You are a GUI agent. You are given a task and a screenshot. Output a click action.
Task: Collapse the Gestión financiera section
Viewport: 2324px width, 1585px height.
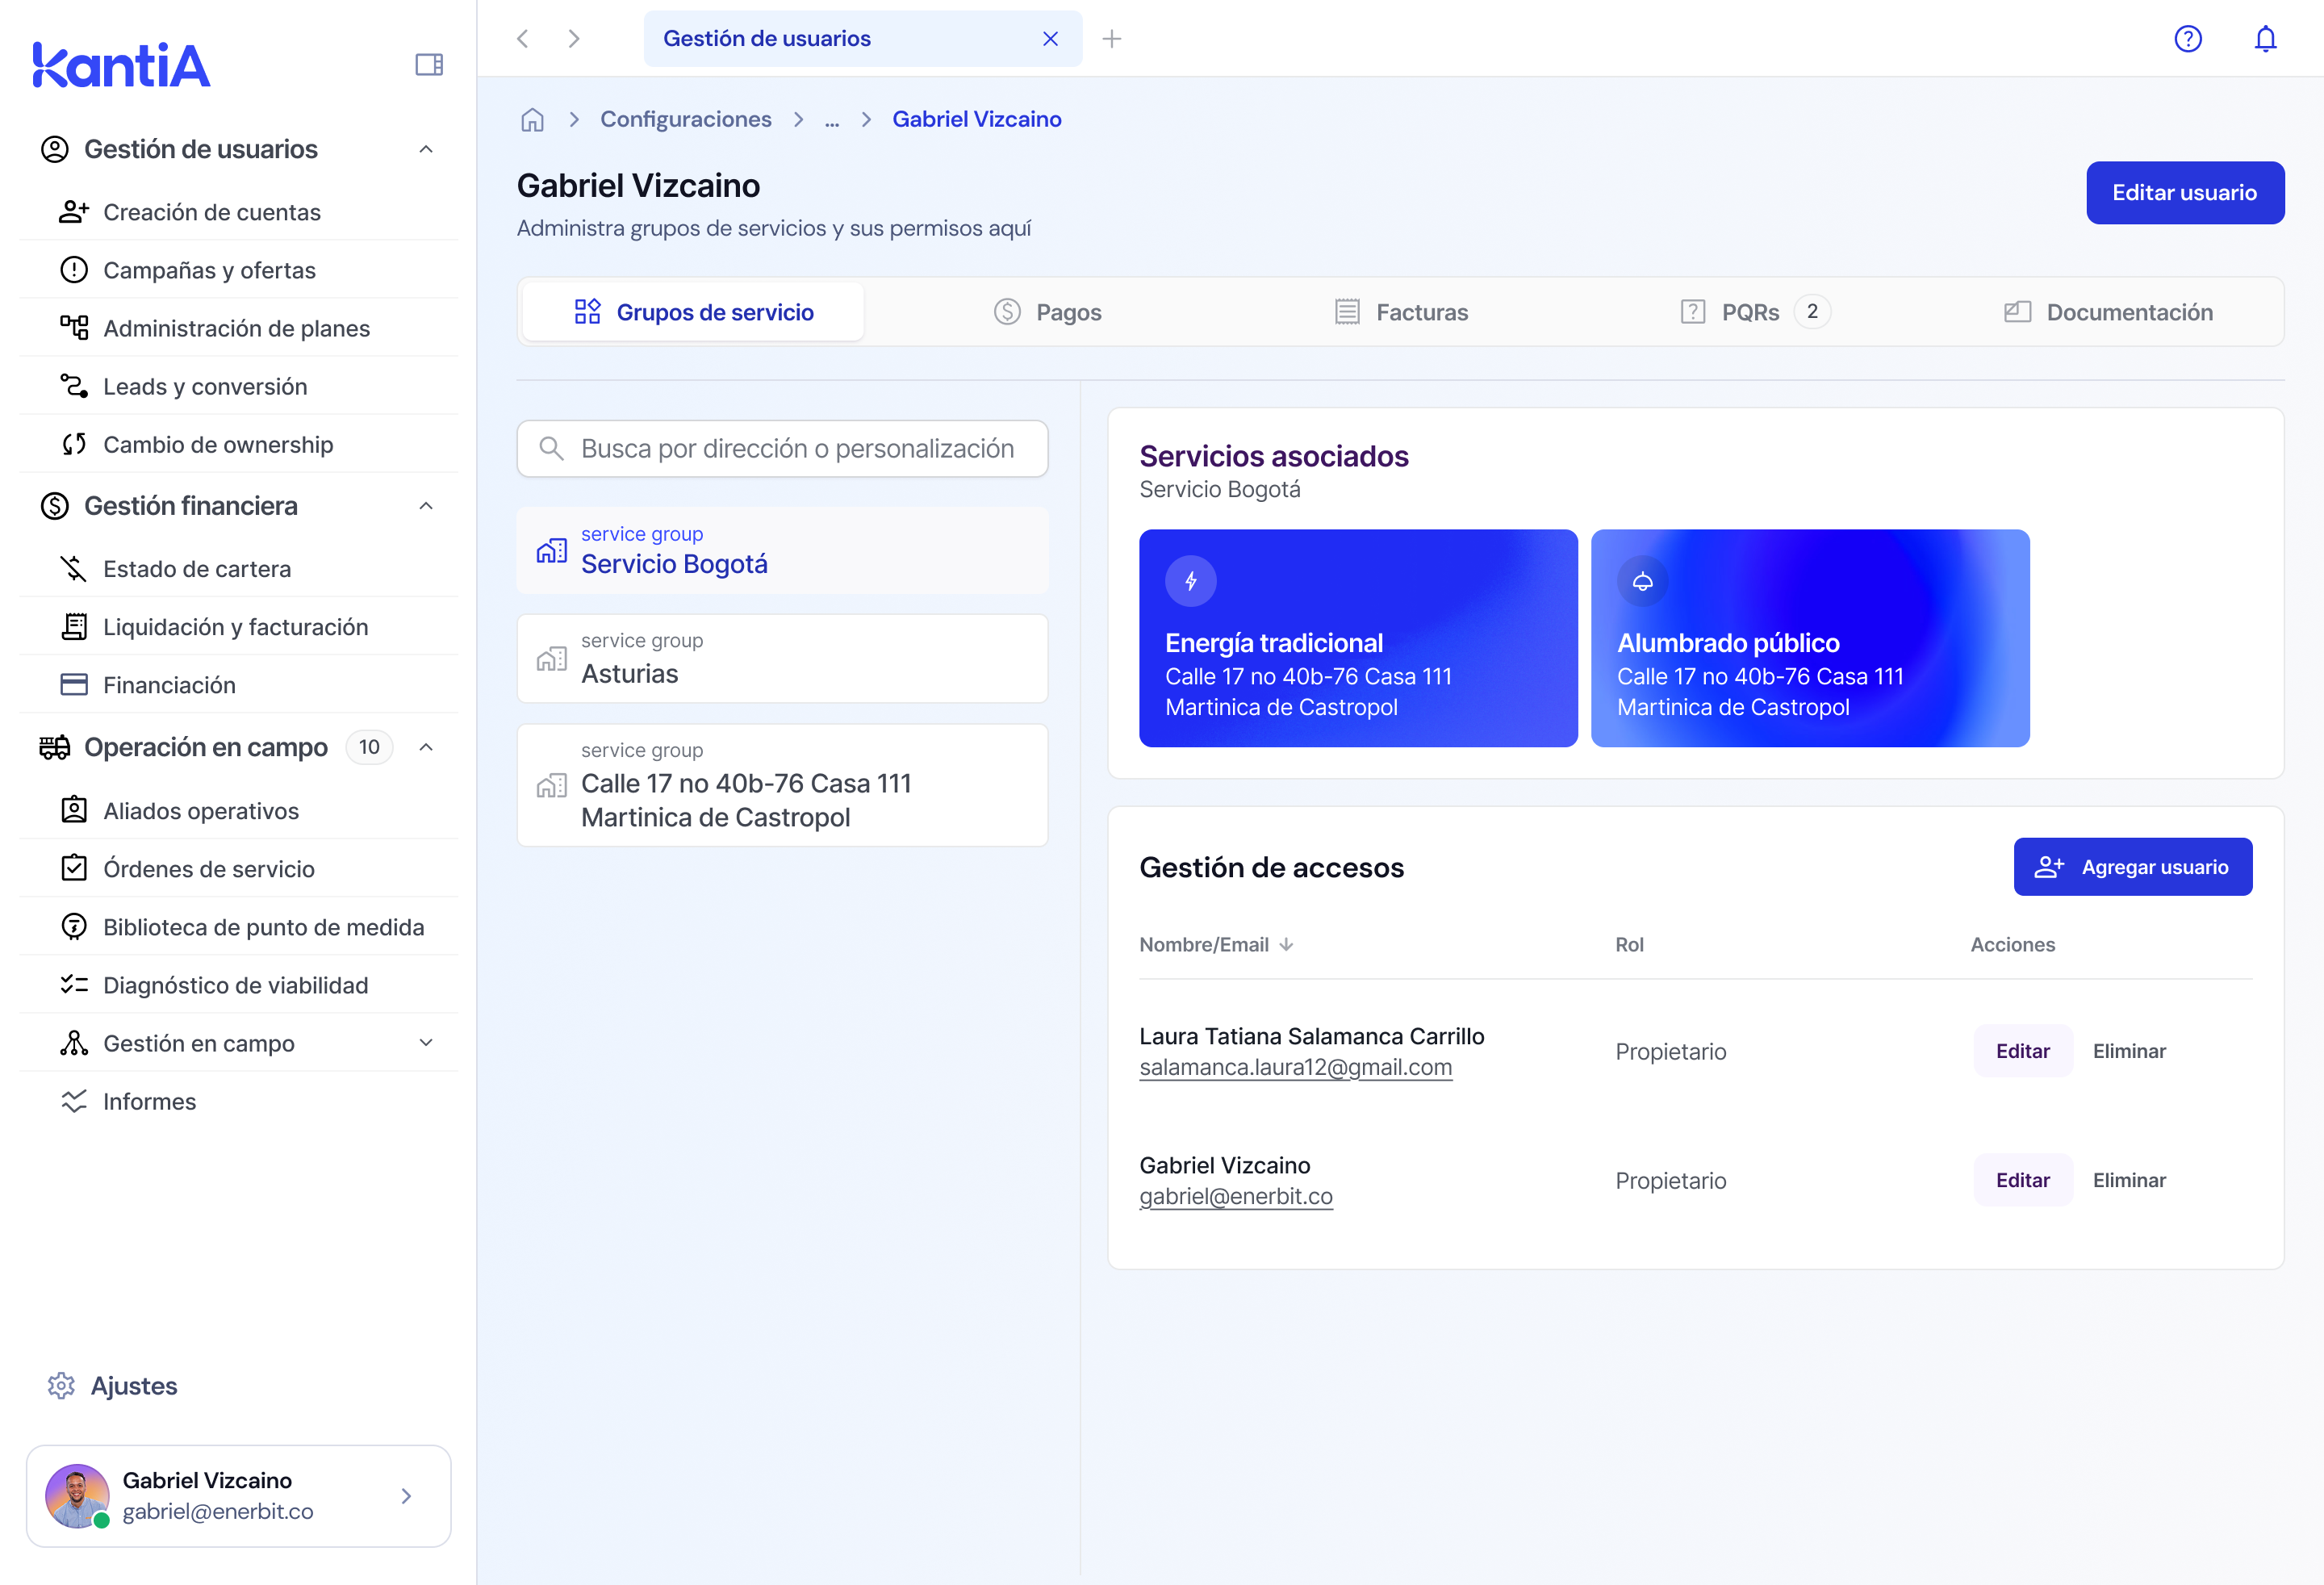[426, 506]
